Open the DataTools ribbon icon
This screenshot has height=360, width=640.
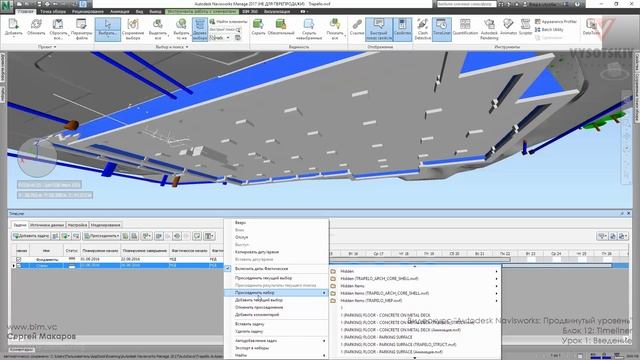(591, 27)
